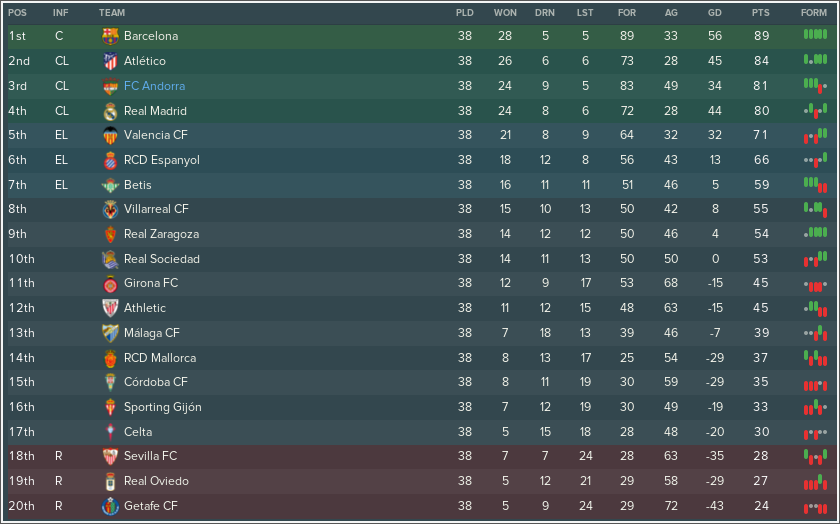The image size is (840, 524).
Task: Open the RCD Espanyol team name
Action: pyautogui.click(x=162, y=160)
